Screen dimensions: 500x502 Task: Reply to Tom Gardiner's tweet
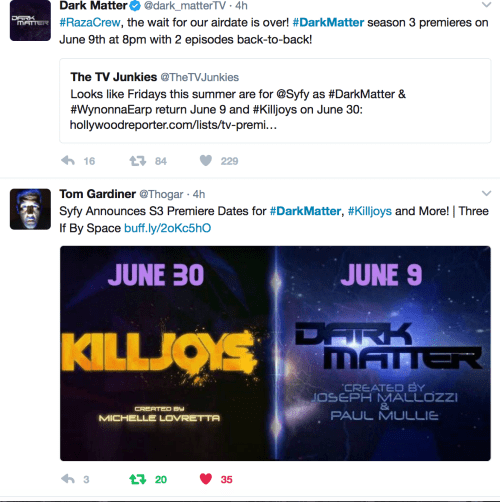point(68,479)
